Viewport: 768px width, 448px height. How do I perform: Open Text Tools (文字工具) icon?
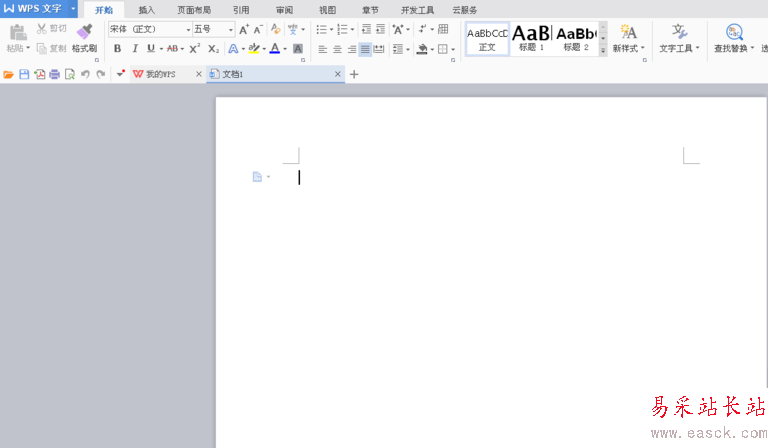(x=679, y=32)
